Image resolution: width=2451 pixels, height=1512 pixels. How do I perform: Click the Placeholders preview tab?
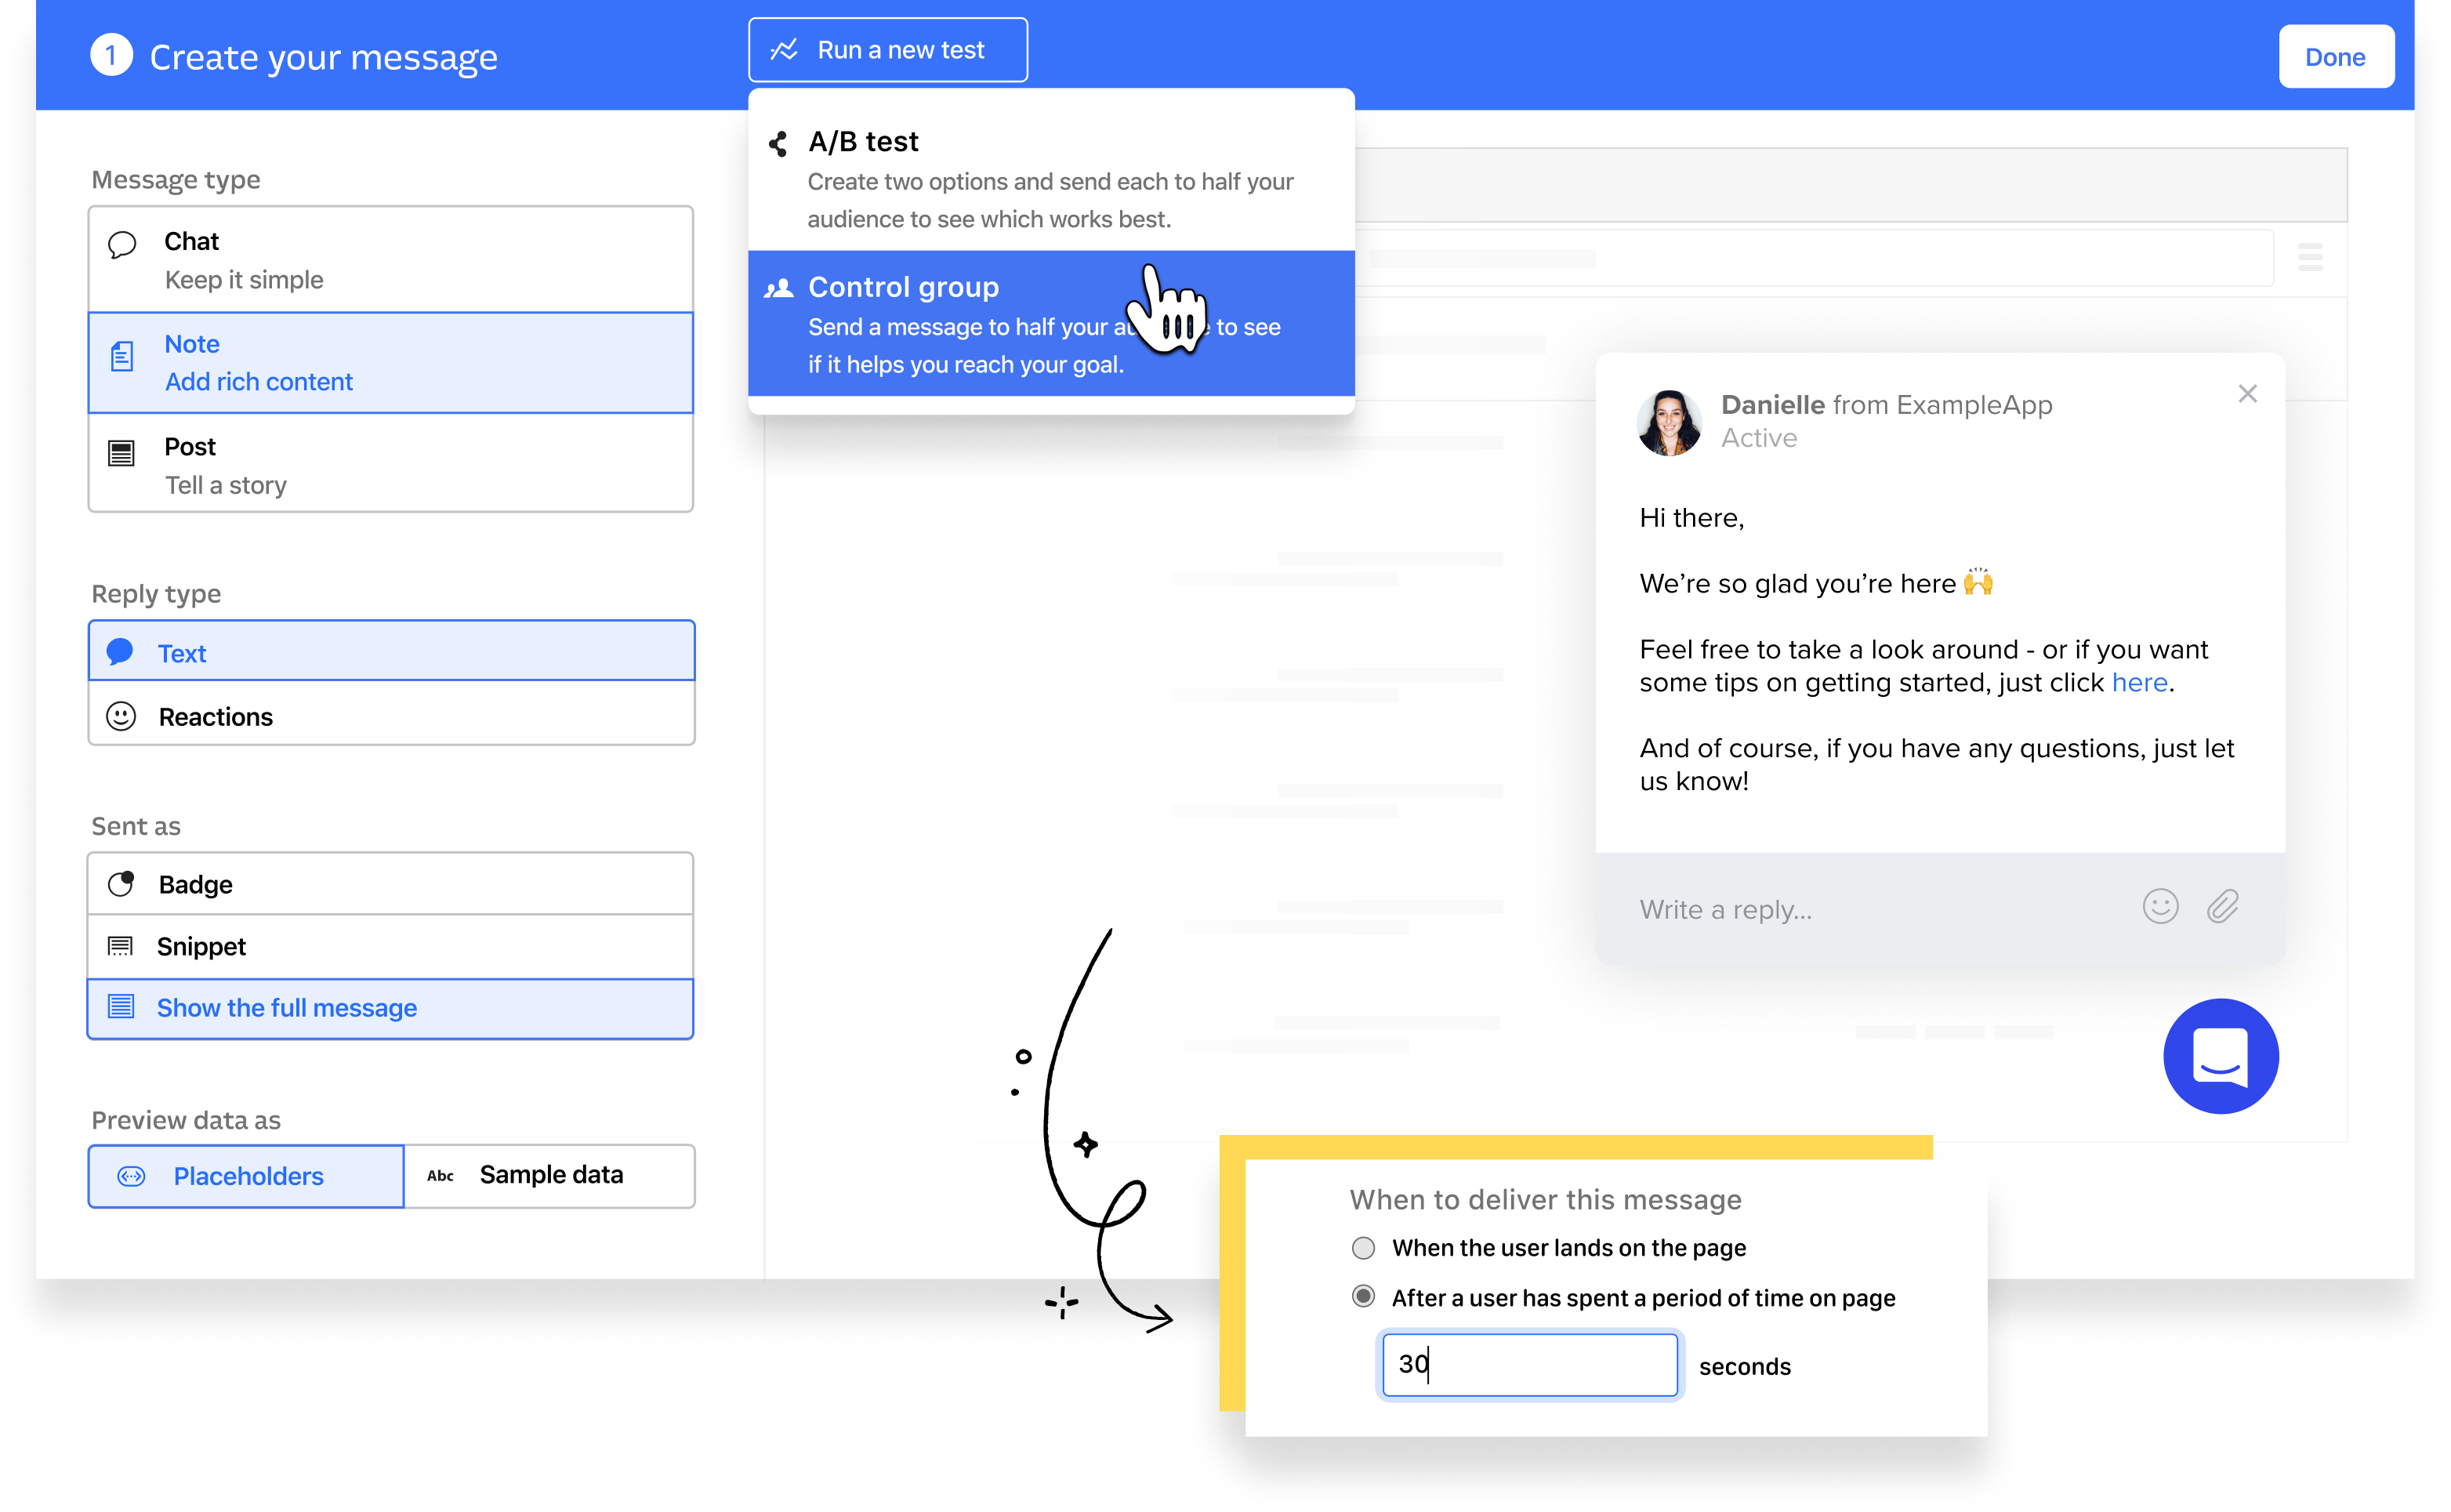click(x=245, y=1176)
